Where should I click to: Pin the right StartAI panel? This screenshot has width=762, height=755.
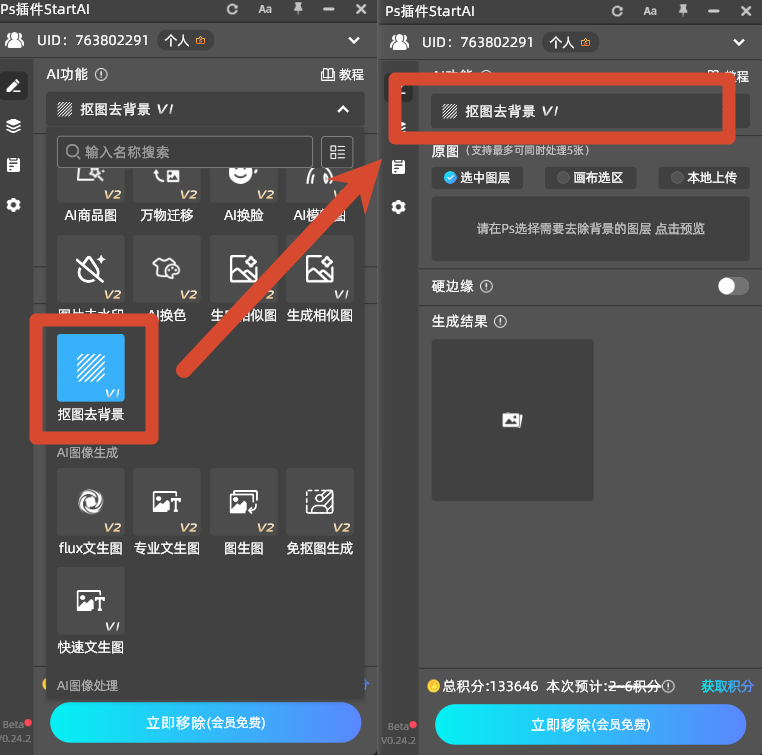pyautogui.click(x=683, y=11)
